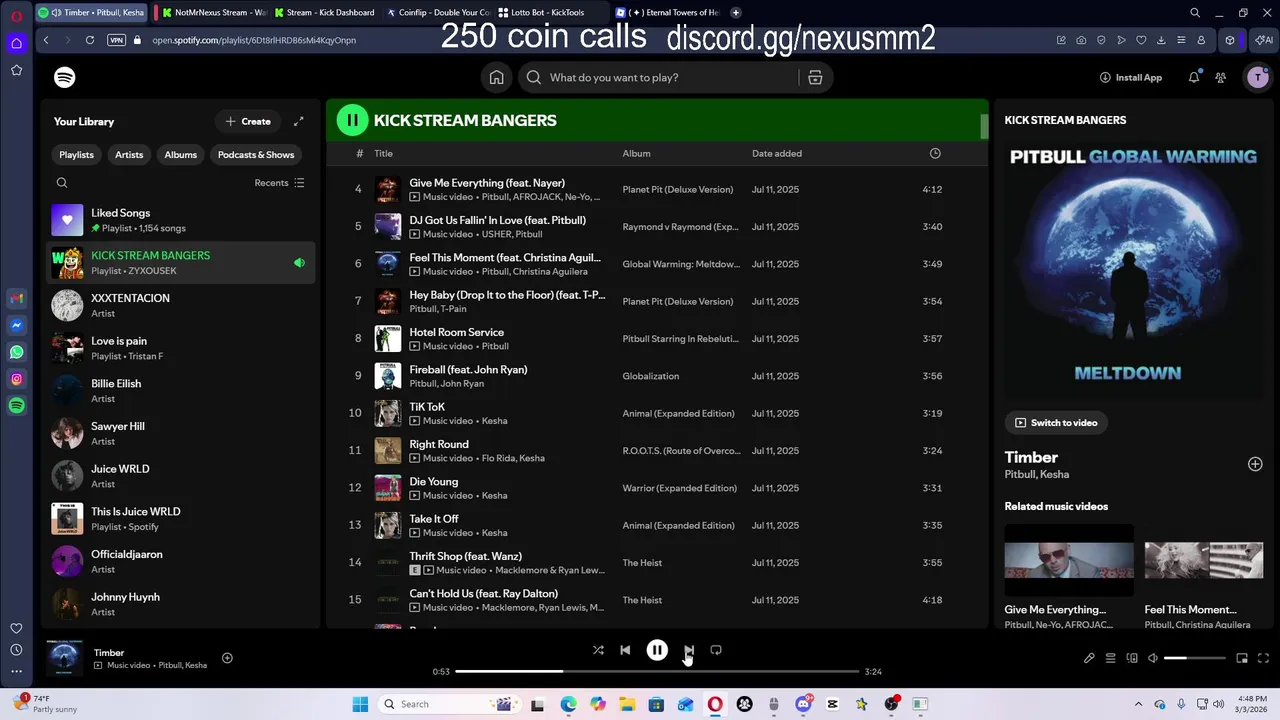The width and height of the screenshot is (1280, 720).
Task: Add current song to playlist in player bar
Action: click(227, 658)
